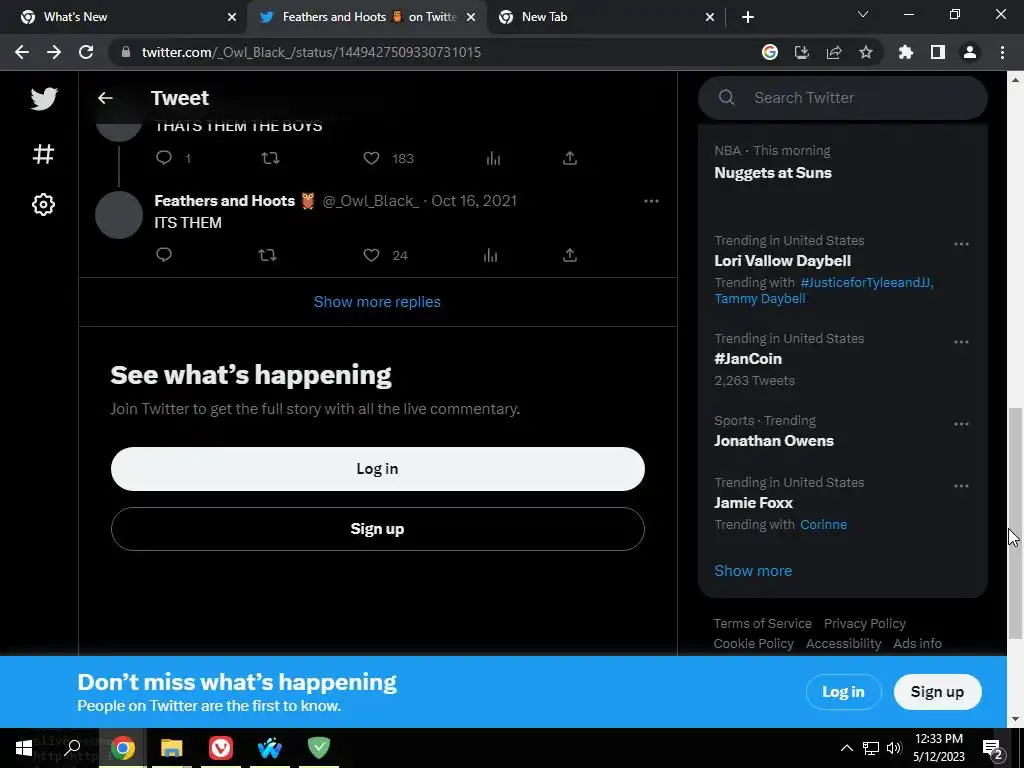Click Show more replies

[x=377, y=302]
